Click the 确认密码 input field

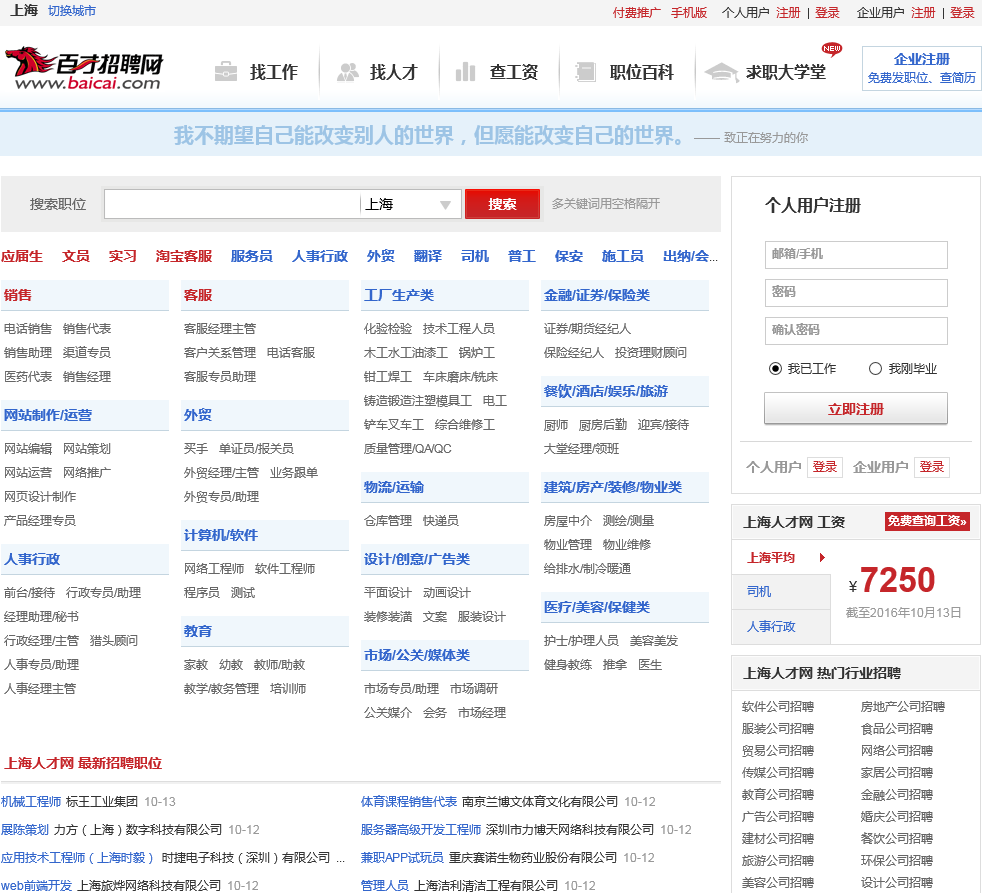[x=855, y=331]
